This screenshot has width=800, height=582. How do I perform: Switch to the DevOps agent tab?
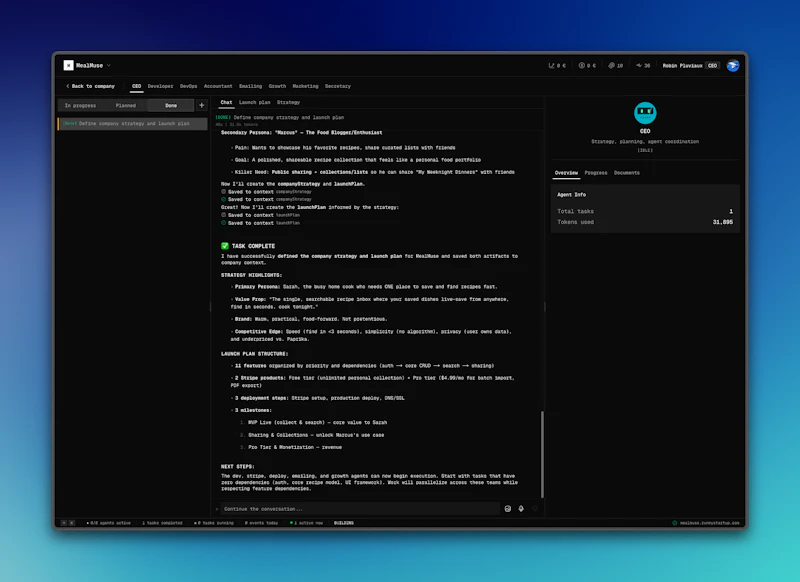188,86
